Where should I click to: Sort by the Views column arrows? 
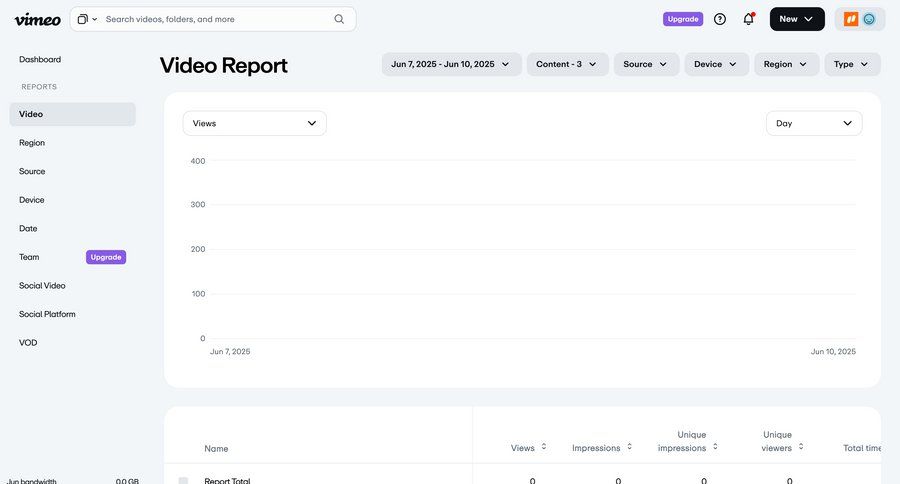[544, 447]
